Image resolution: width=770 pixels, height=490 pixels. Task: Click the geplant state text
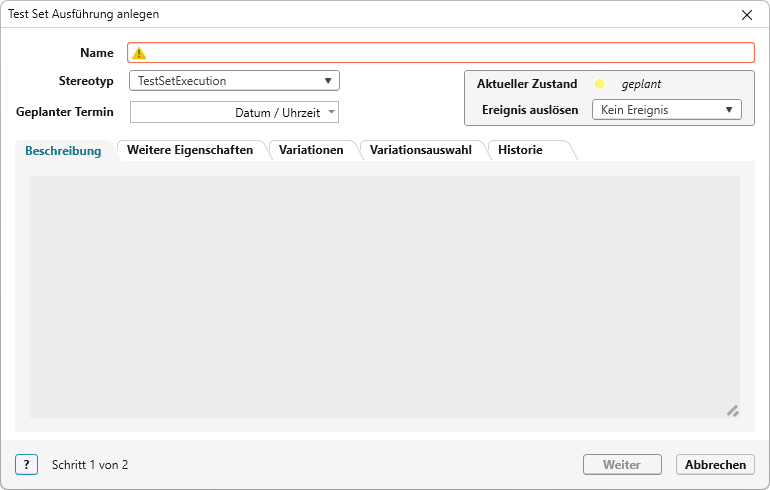pos(641,84)
